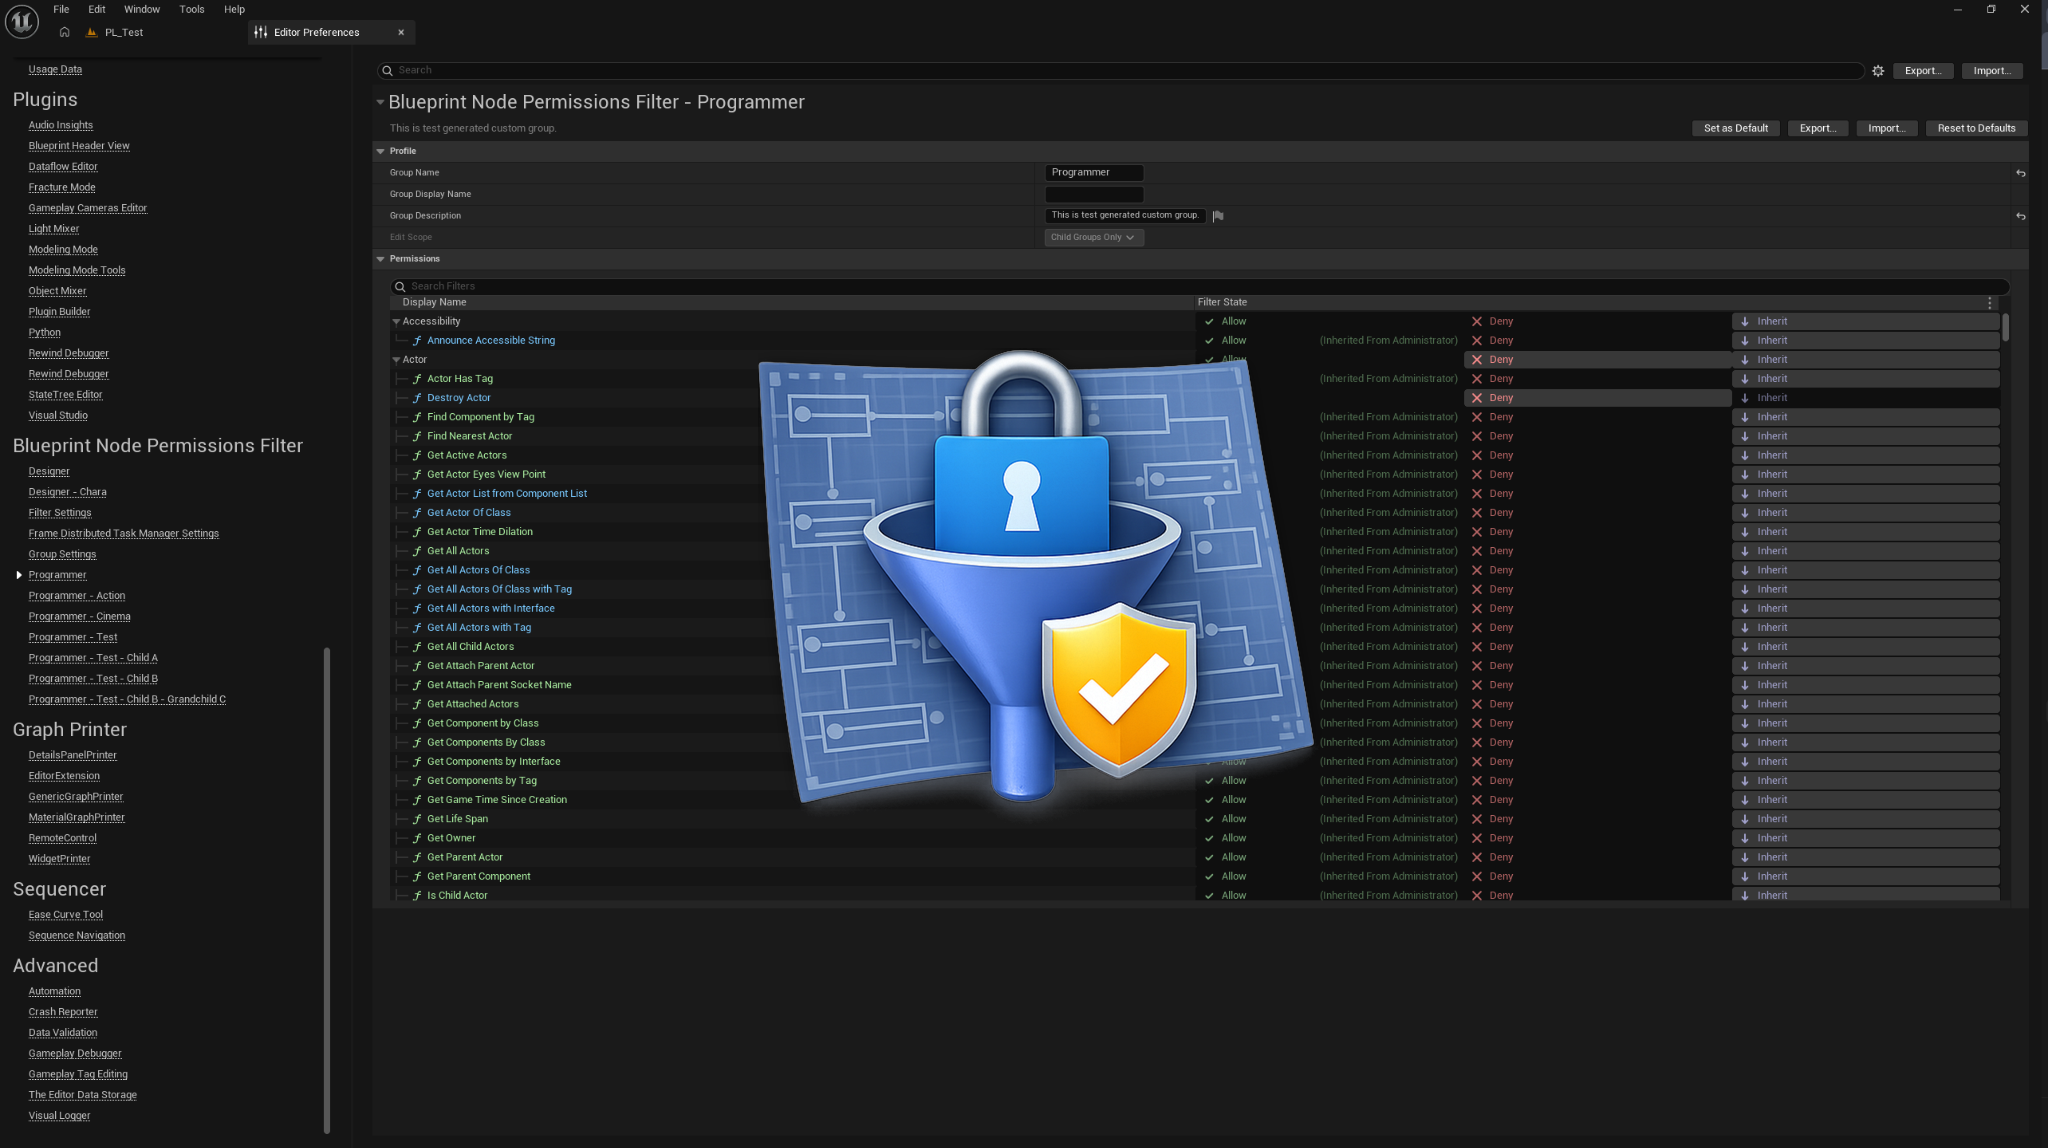Click the Unreal Engine logo icon
The width and height of the screenshot is (2048, 1148).
21,21
